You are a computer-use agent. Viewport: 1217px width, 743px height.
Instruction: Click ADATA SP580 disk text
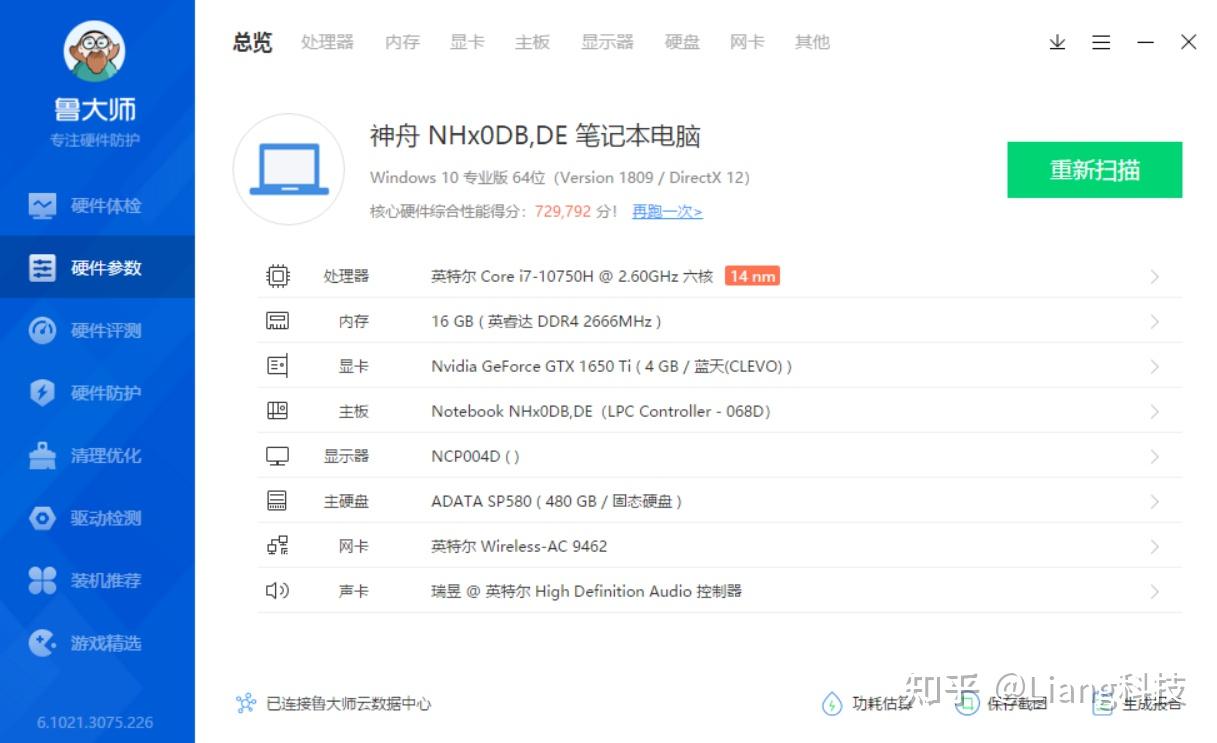(556, 501)
